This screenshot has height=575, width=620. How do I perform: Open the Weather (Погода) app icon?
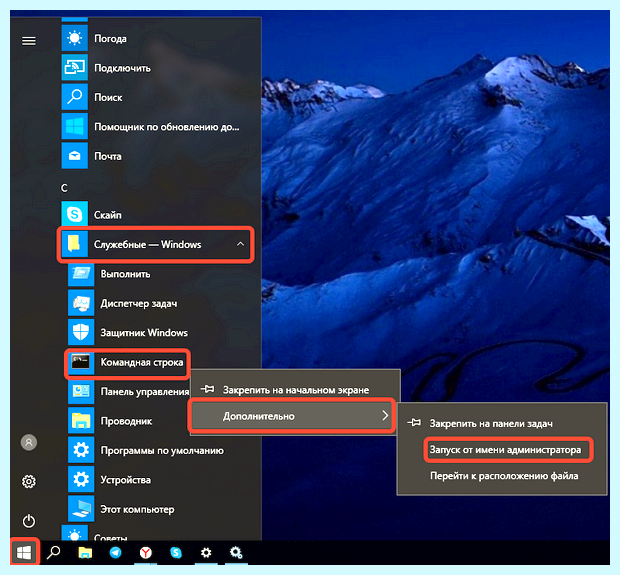74,38
